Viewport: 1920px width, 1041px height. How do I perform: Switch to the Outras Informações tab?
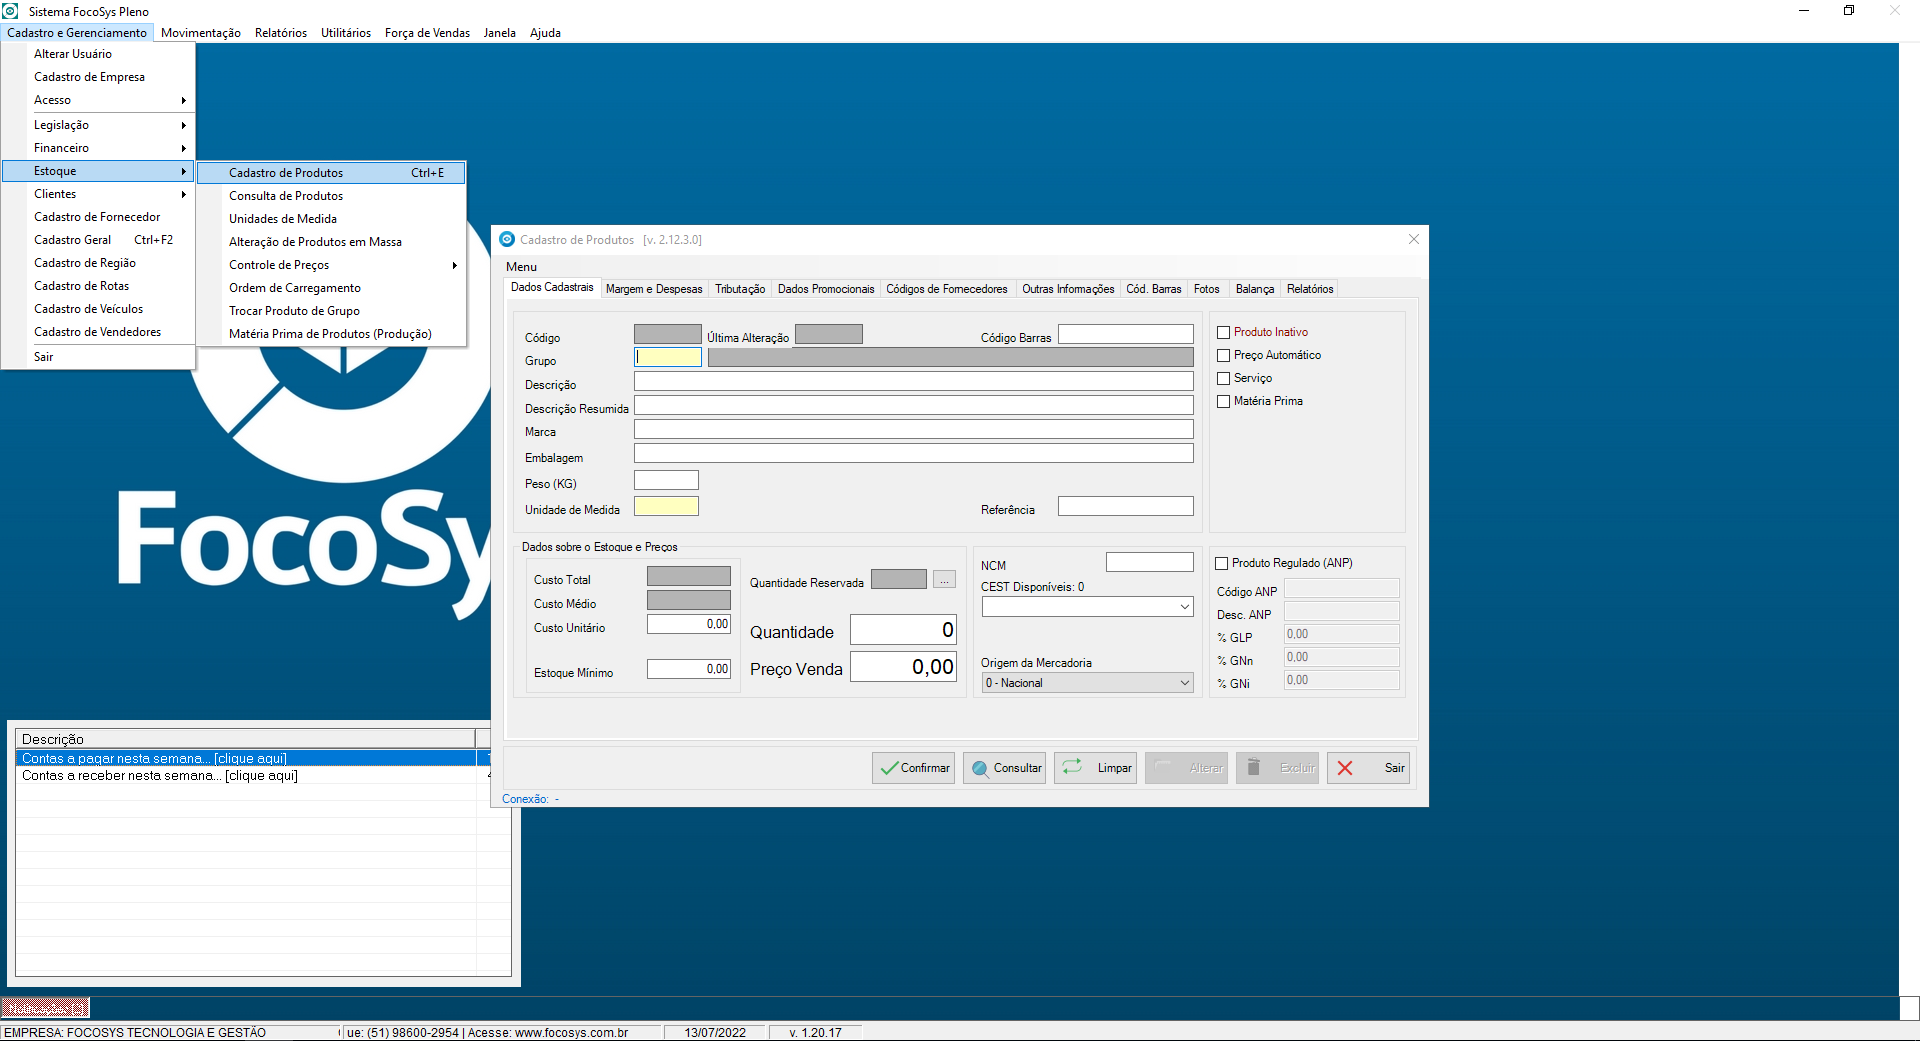click(1068, 289)
